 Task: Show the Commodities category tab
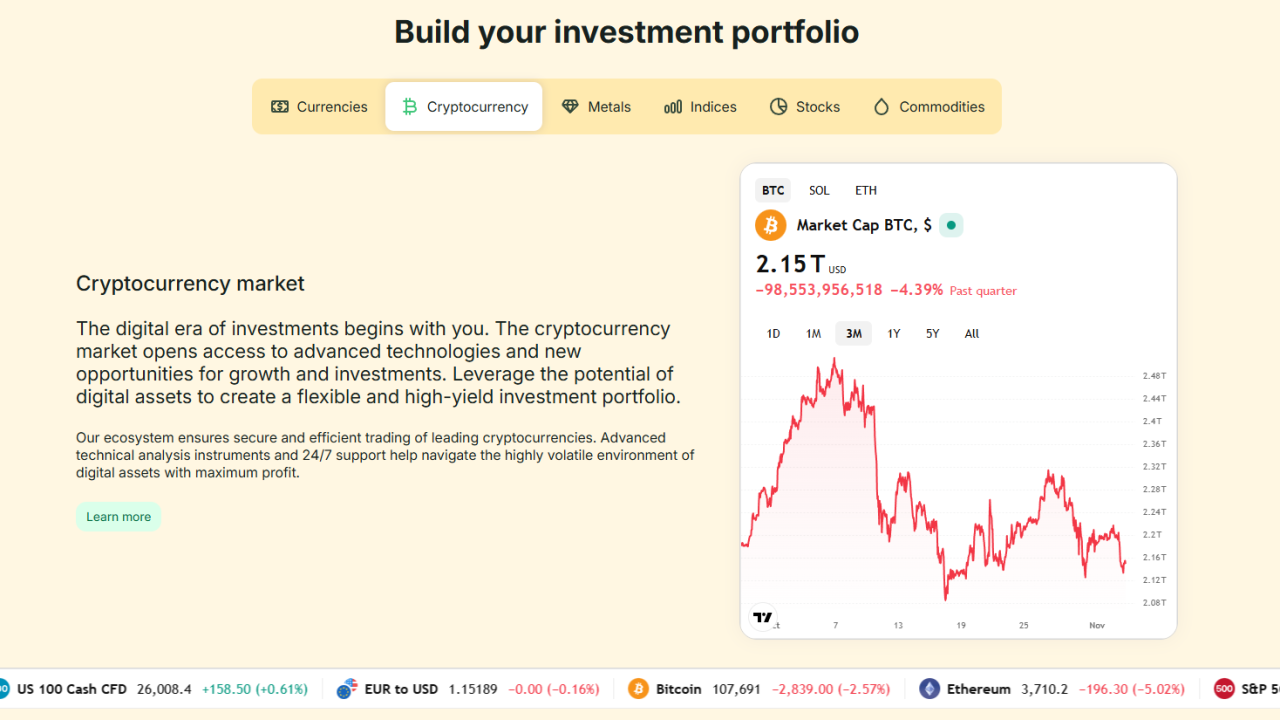tap(928, 107)
